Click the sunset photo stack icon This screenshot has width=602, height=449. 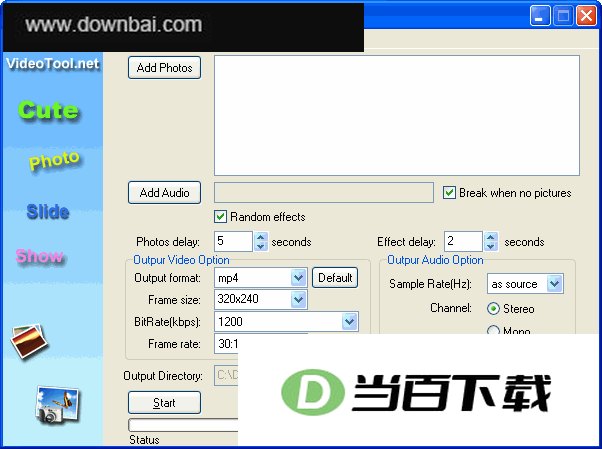point(29,340)
